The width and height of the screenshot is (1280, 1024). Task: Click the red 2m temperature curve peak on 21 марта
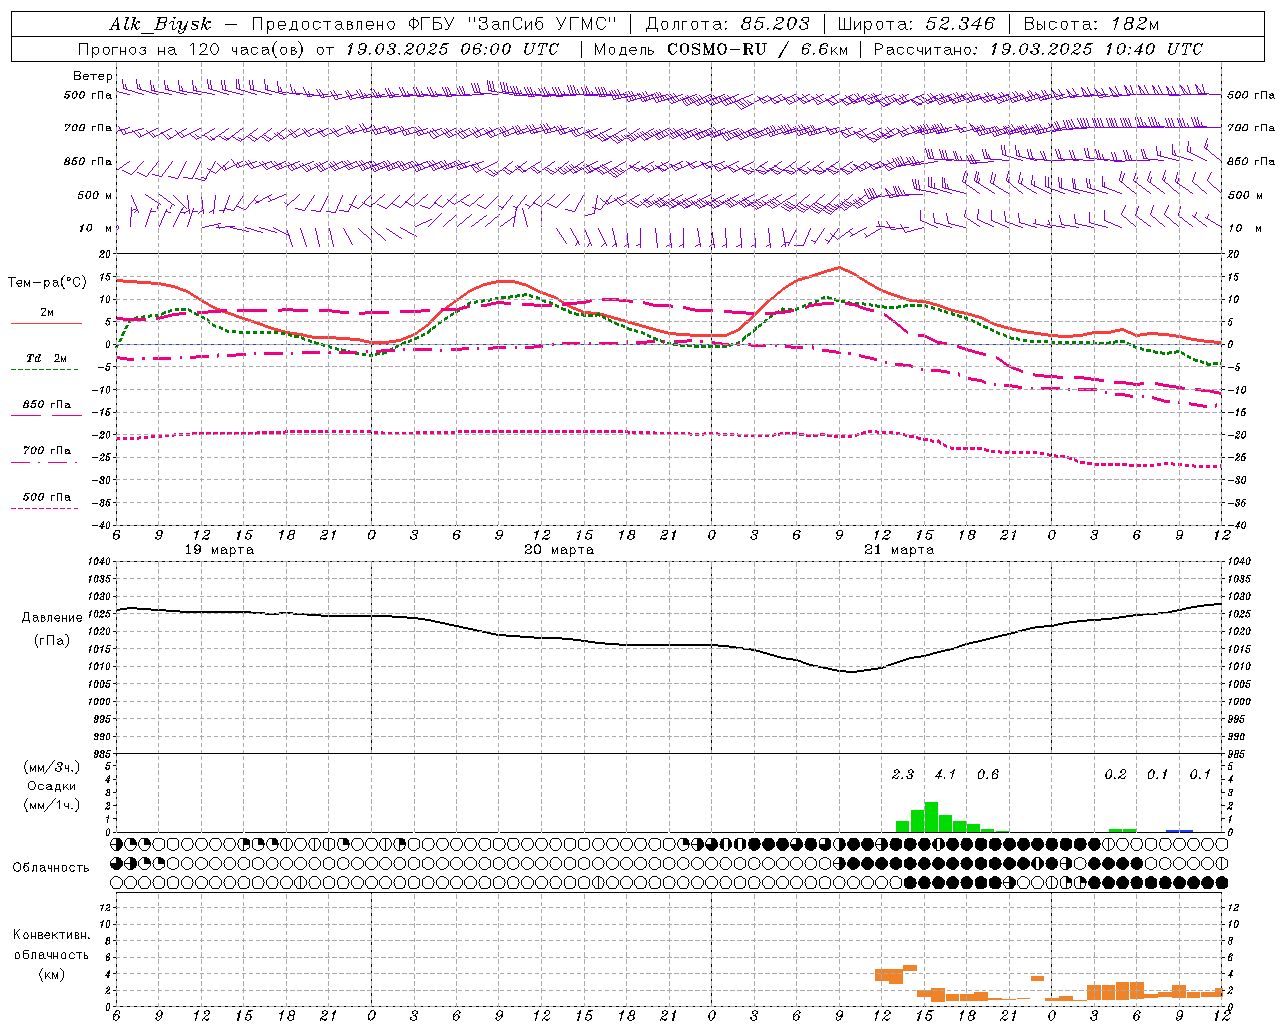(x=840, y=267)
